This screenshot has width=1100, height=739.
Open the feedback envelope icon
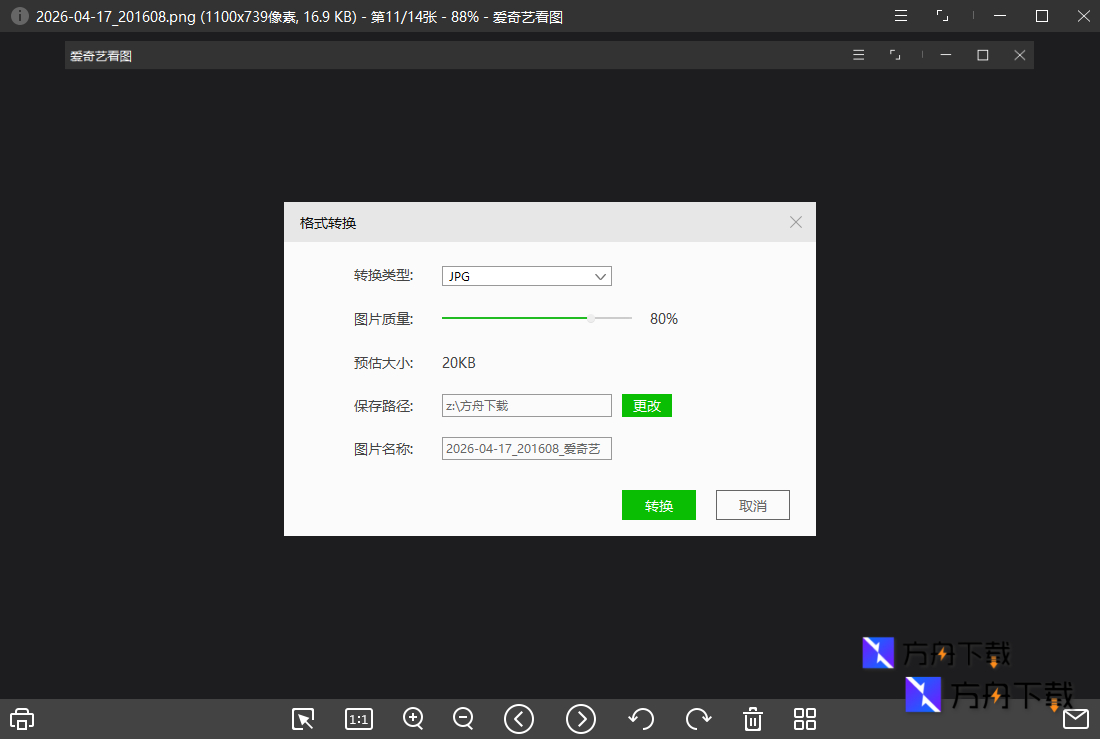[x=1076, y=718]
